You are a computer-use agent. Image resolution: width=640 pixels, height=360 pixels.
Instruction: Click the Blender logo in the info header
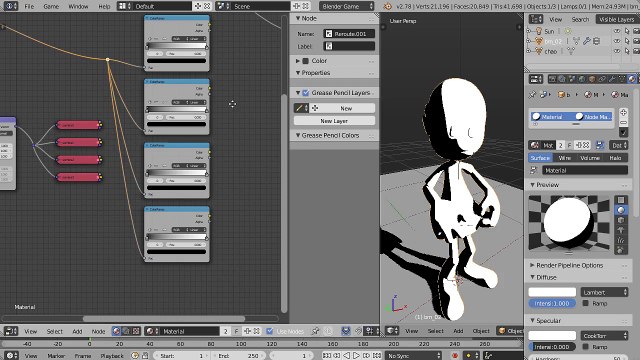point(387,6)
